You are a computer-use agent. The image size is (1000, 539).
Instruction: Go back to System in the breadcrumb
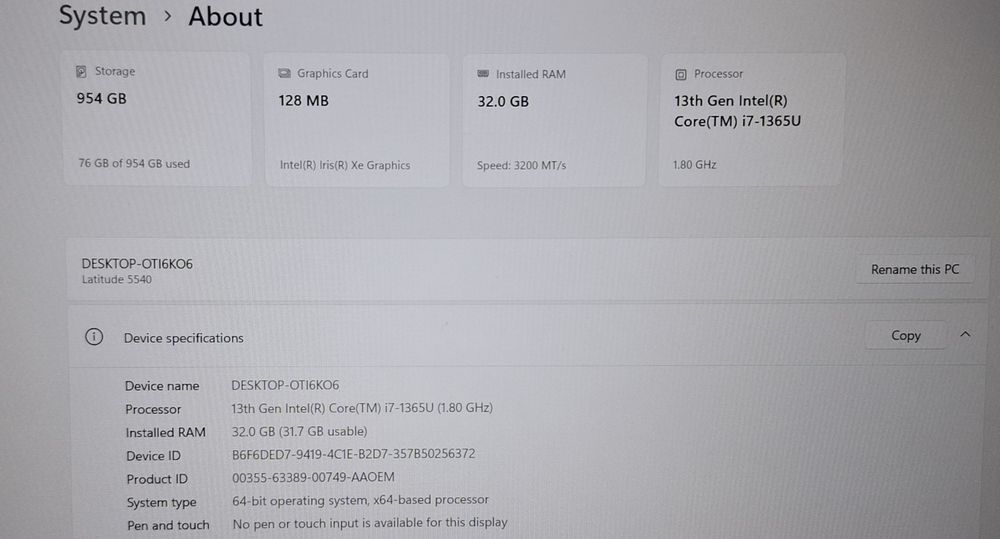coord(102,16)
